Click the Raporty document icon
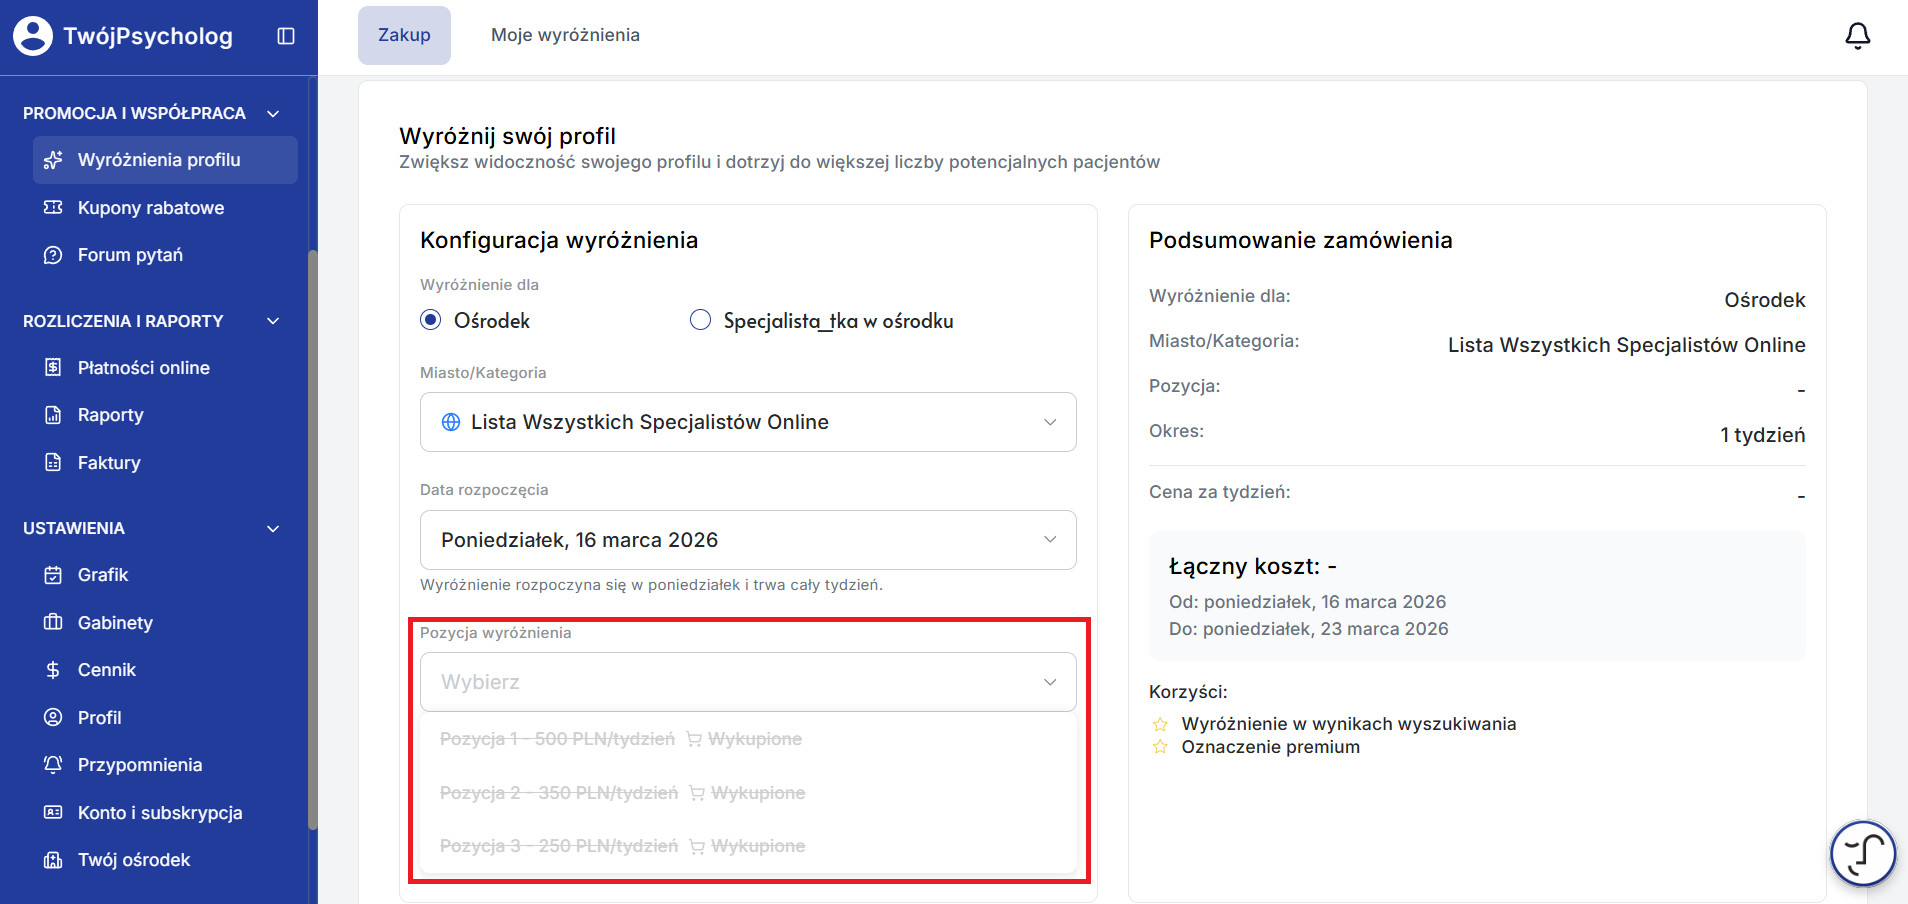The height and width of the screenshot is (904, 1908). point(53,415)
